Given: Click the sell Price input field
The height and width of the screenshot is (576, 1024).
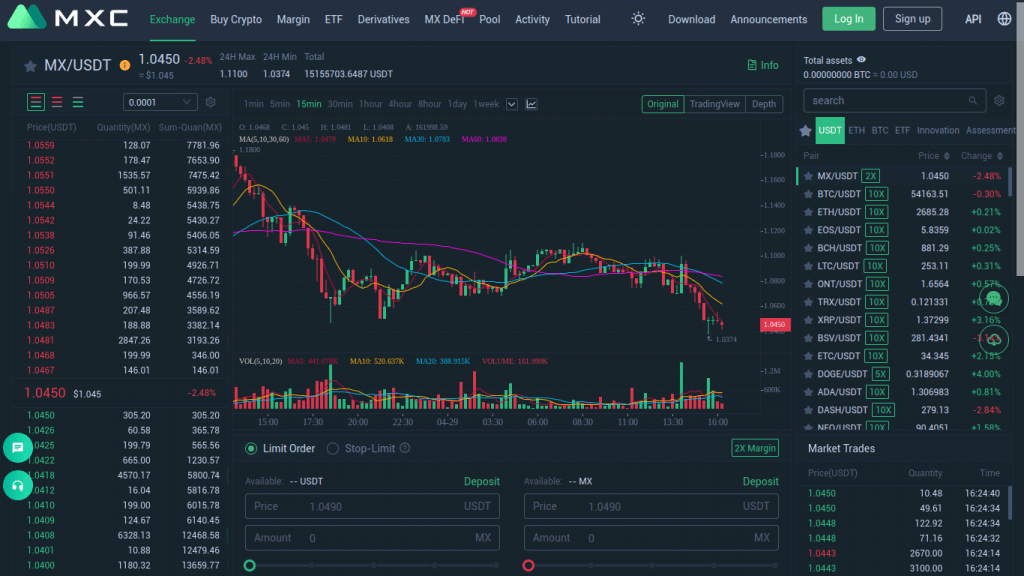Looking at the screenshot, I should pyautogui.click(x=651, y=506).
